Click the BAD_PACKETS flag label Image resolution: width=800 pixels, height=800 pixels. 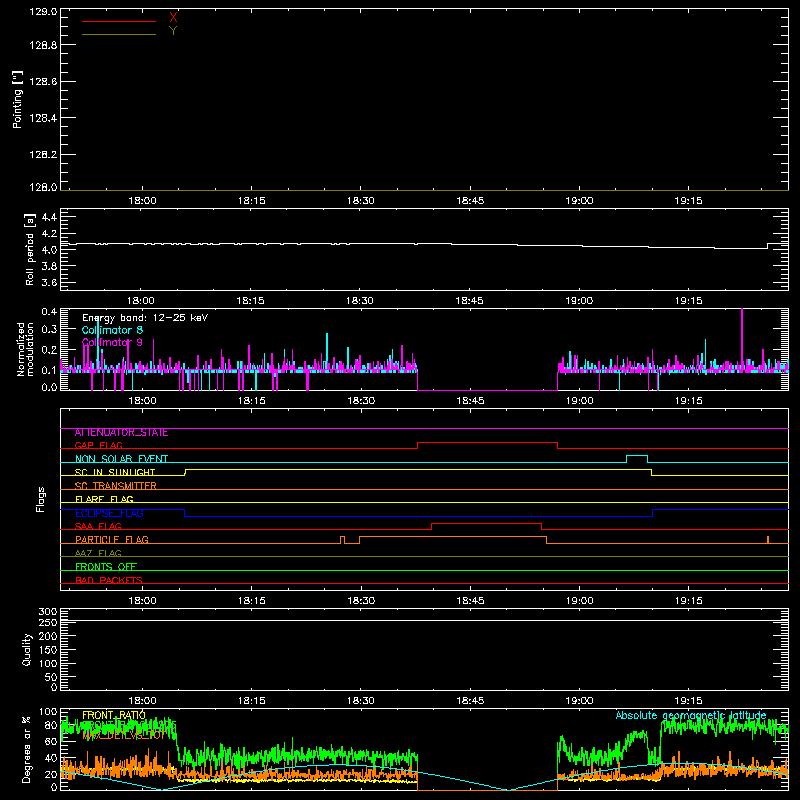[108, 580]
